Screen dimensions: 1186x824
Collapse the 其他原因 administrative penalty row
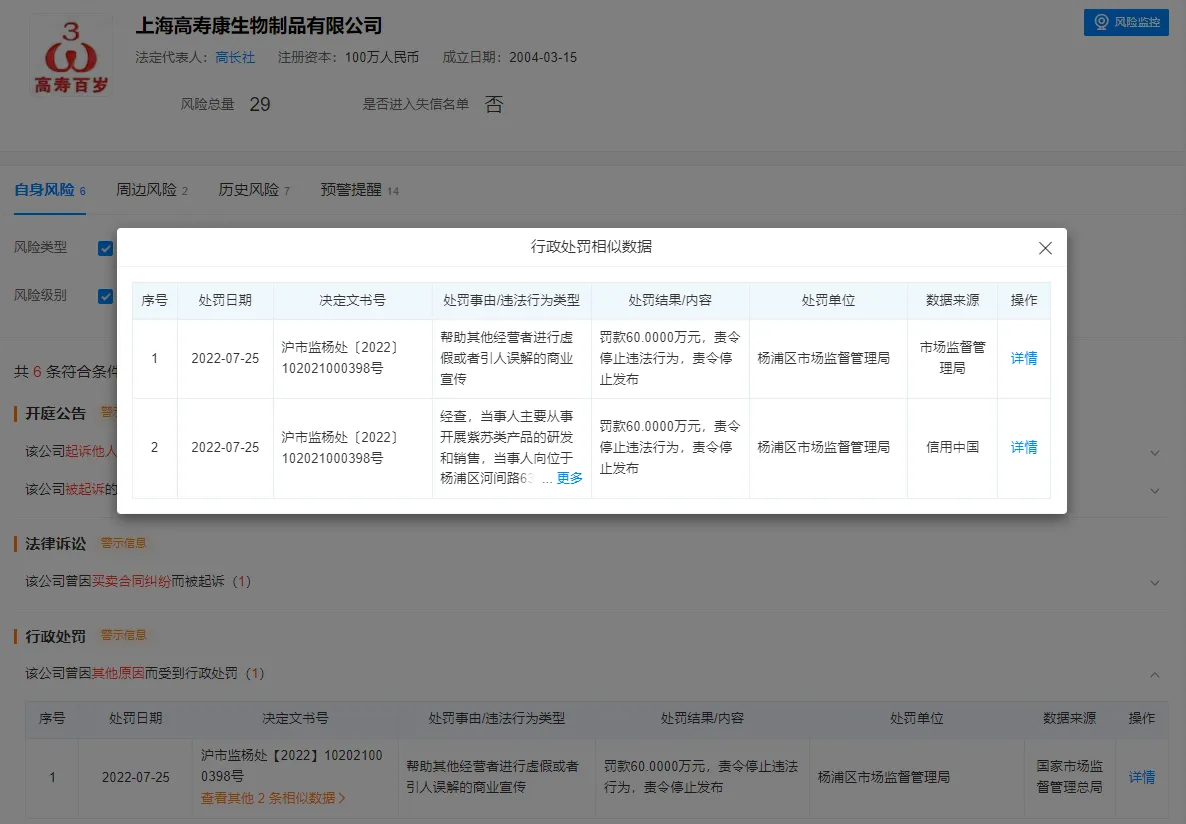(x=1155, y=674)
